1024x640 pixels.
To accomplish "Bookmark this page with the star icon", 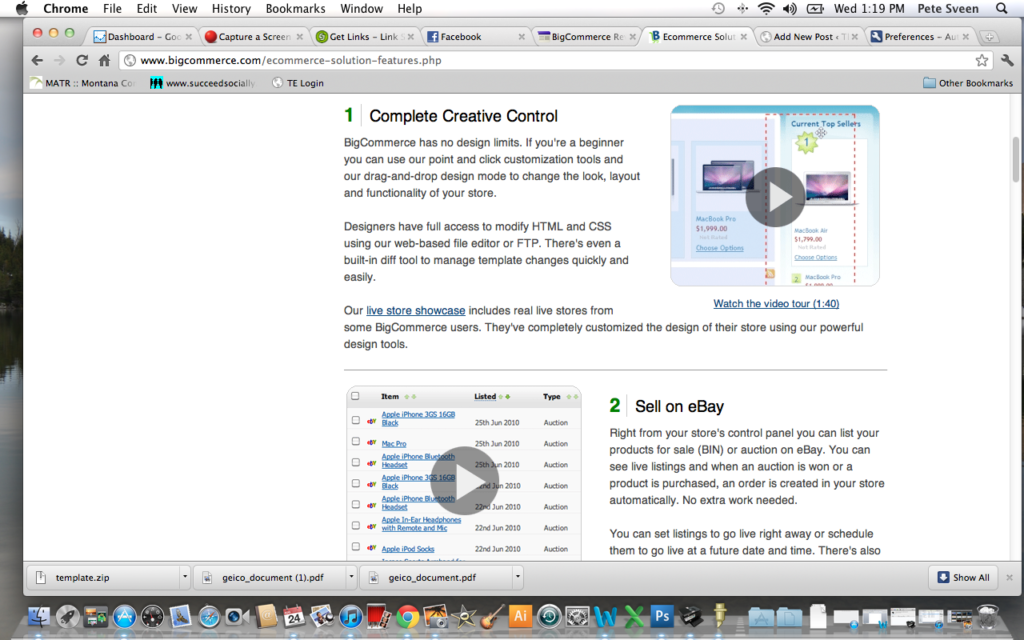I will click(982, 60).
